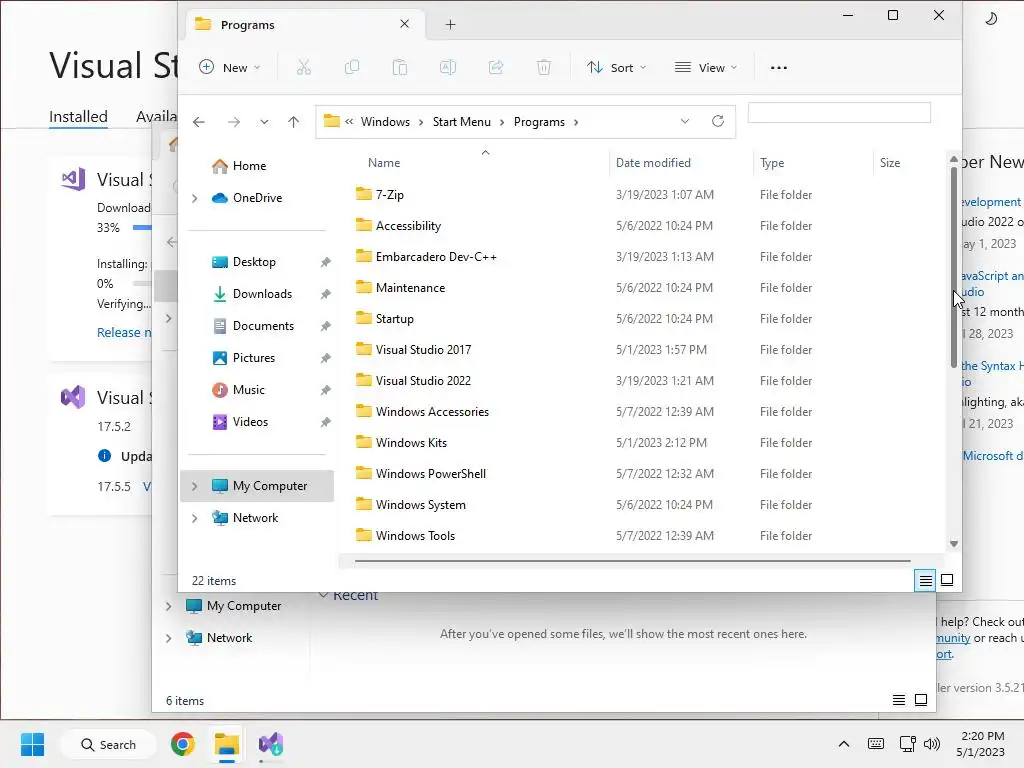Click the Paste clipboard icon
This screenshot has height=768, width=1024.
(400, 67)
